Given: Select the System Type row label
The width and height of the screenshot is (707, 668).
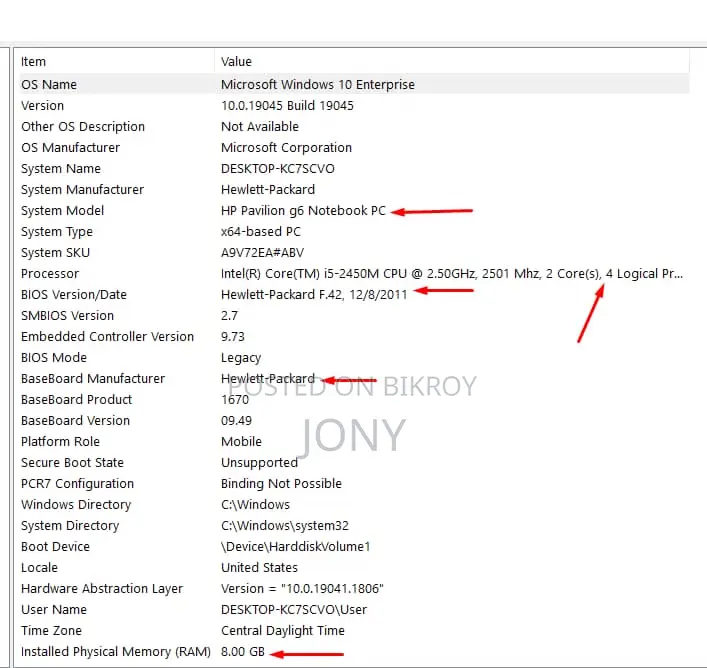Looking at the screenshot, I should click(57, 232).
